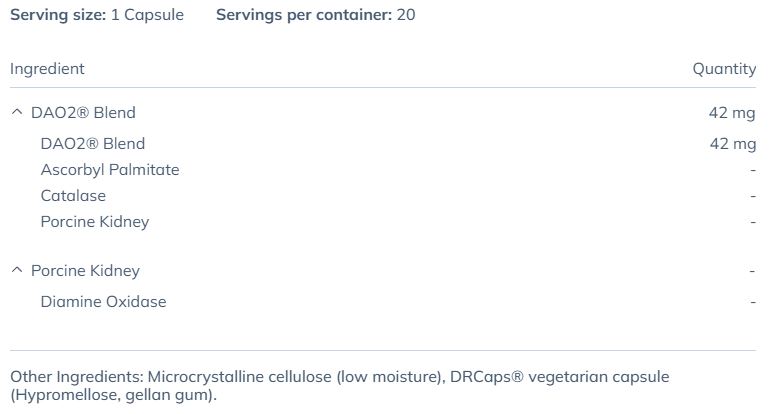Image resolution: width=772 pixels, height=414 pixels.
Task: Click the Quantity column header
Action: pyautogui.click(x=724, y=69)
